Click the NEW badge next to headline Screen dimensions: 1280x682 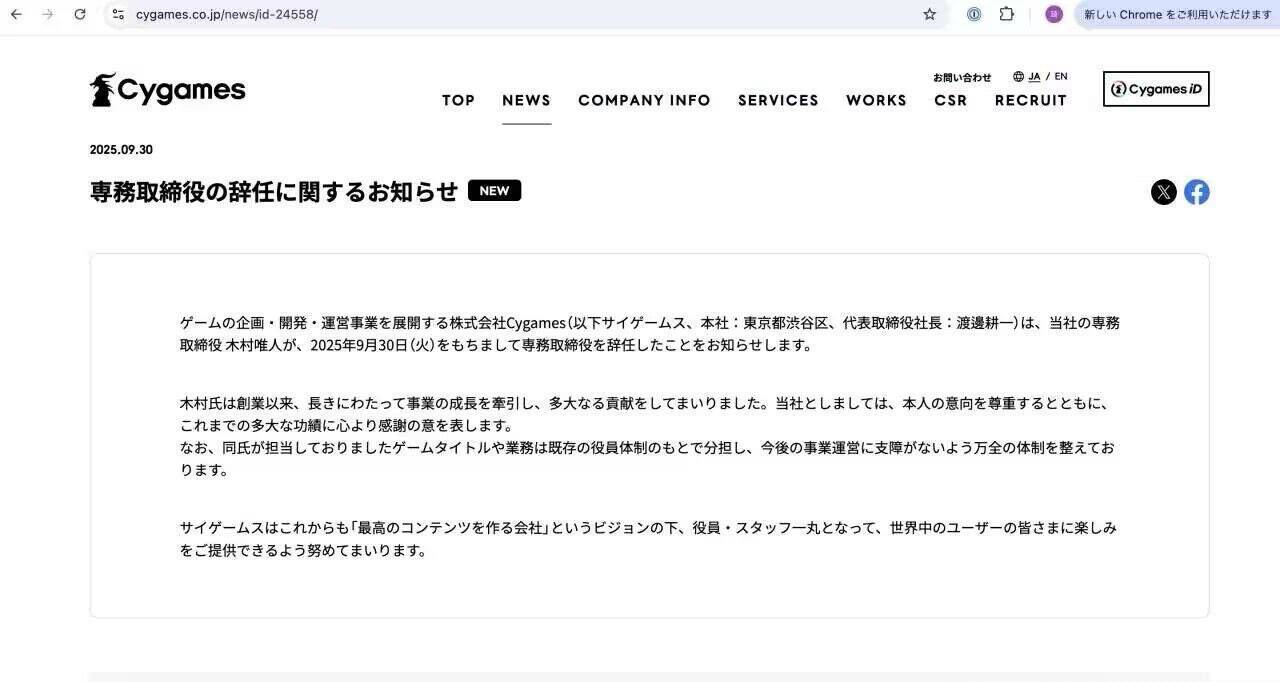click(494, 190)
